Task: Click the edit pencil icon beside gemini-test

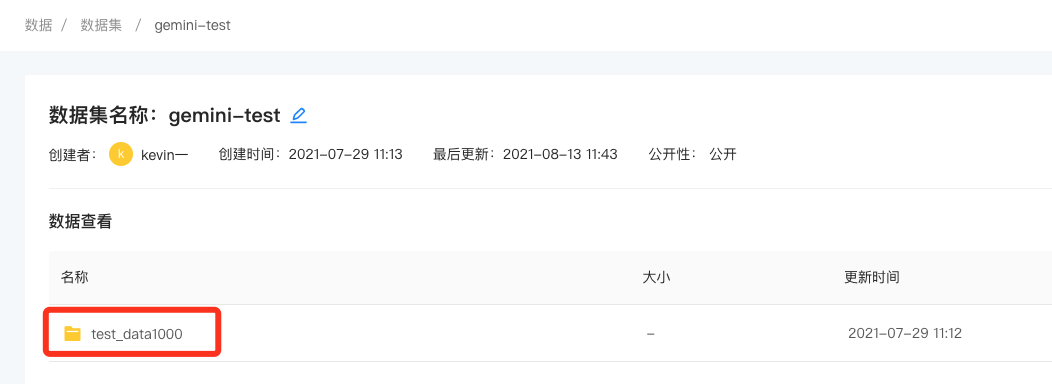Action: (299, 115)
